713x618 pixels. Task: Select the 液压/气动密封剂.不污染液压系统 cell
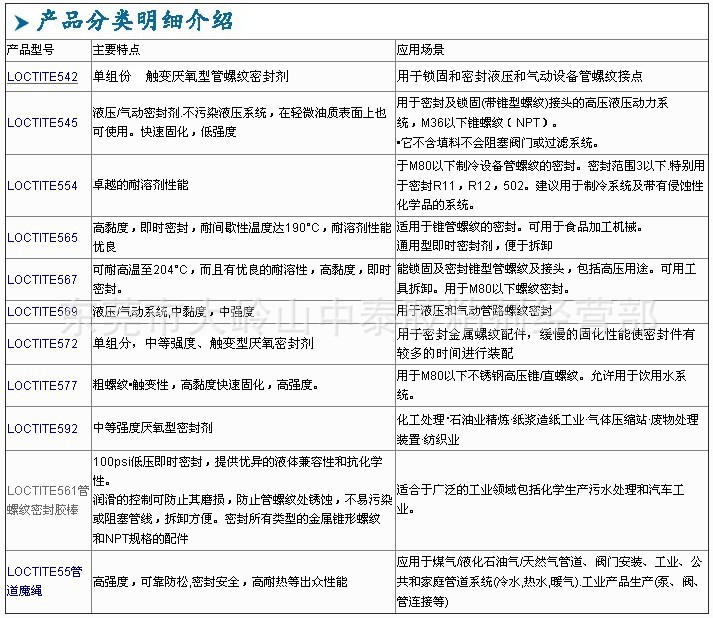pos(243,123)
